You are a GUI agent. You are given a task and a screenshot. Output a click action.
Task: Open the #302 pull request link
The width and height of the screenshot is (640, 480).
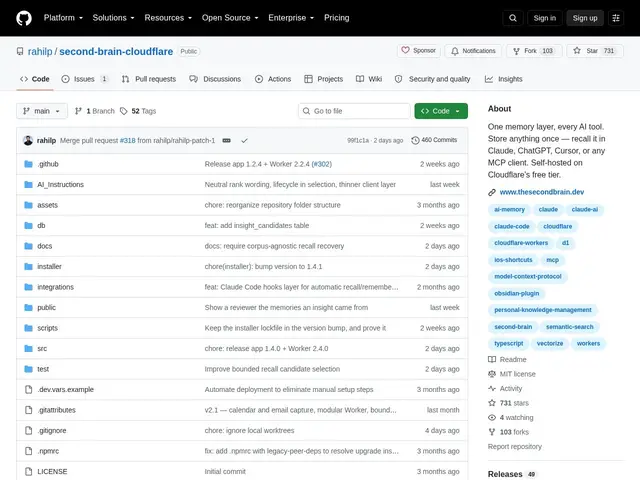(322, 164)
